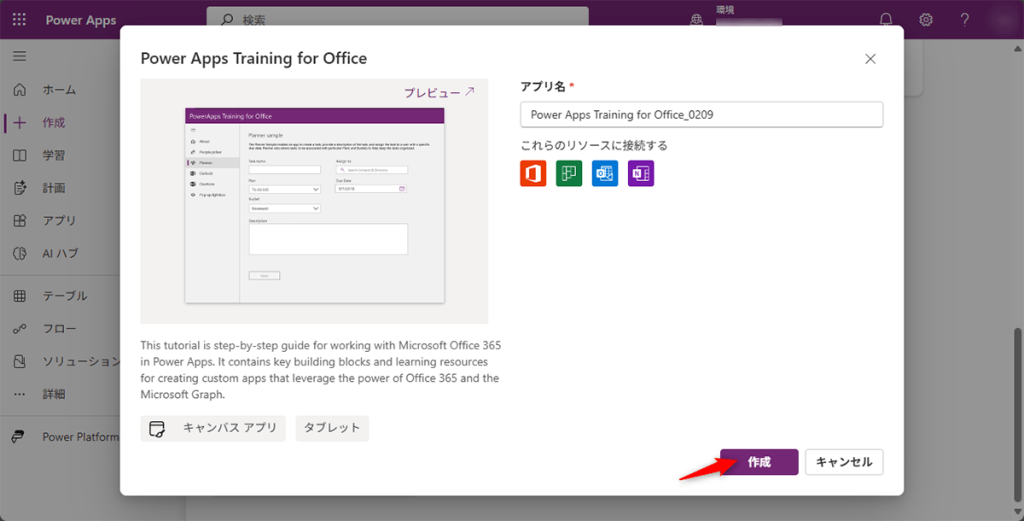Focus the アプリ名 text field
Image resolution: width=1024 pixels, height=521 pixels.
click(x=701, y=114)
